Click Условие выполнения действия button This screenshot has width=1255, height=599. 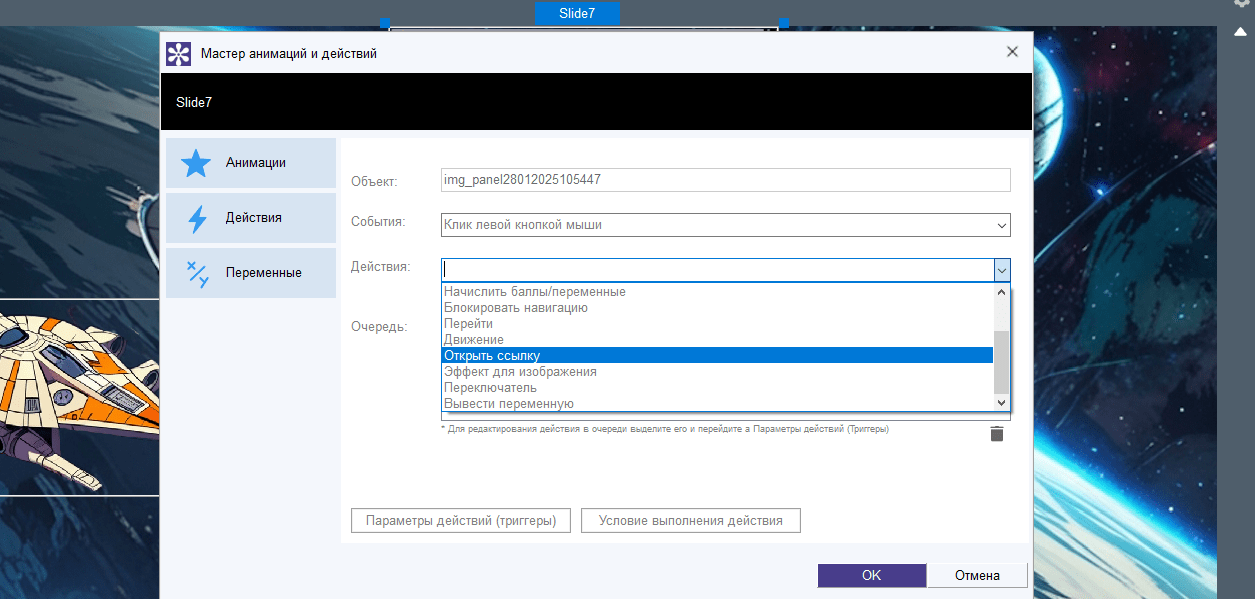[x=691, y=521]
